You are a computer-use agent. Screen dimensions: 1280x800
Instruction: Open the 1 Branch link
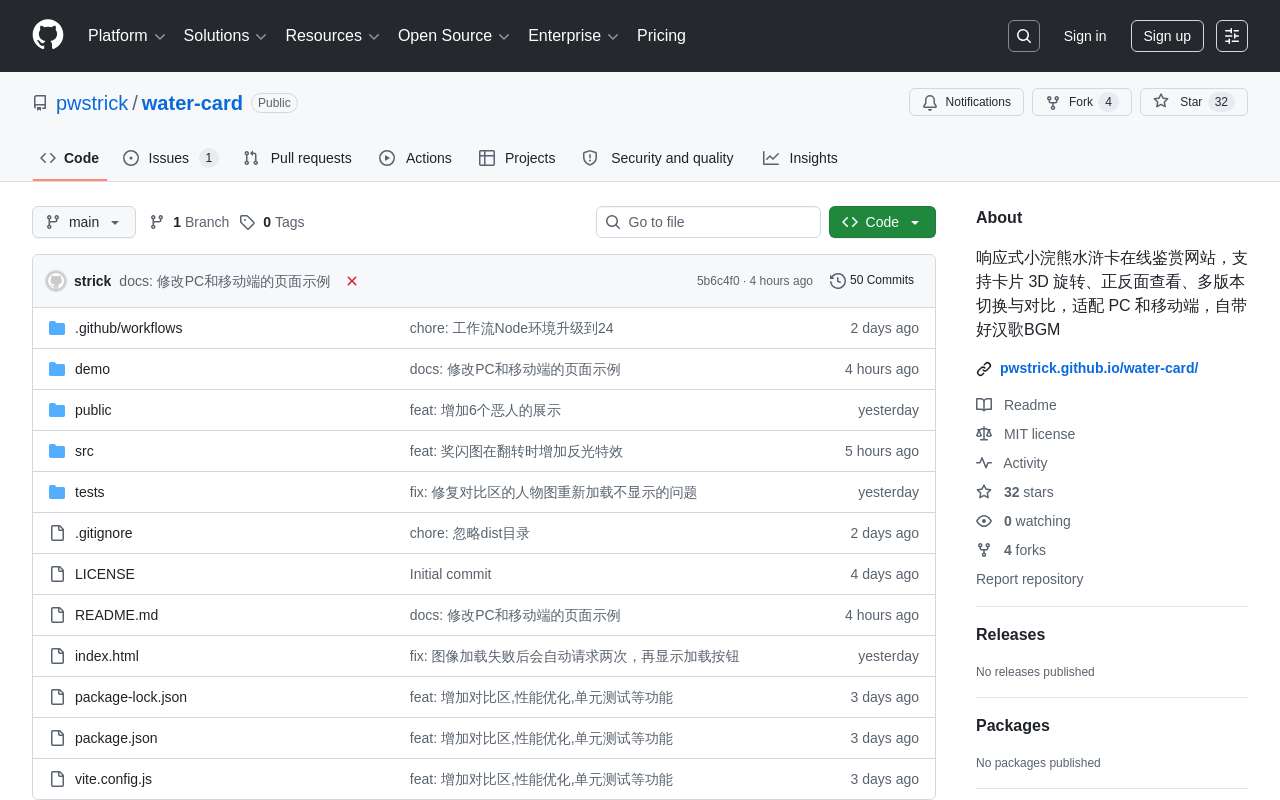coord(189,222)
